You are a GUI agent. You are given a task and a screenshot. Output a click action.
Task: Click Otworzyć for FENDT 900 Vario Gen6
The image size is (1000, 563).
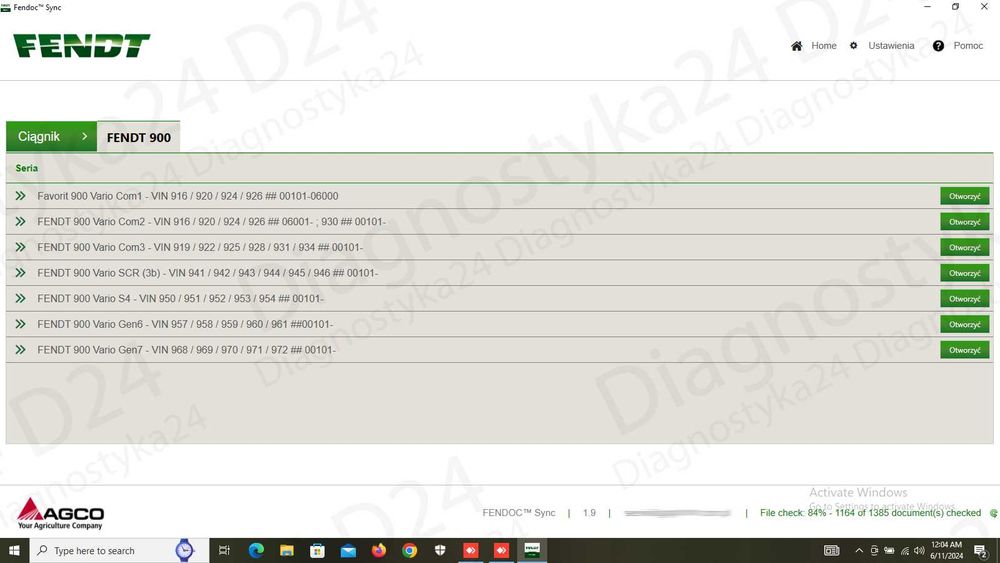coord(964,325)
